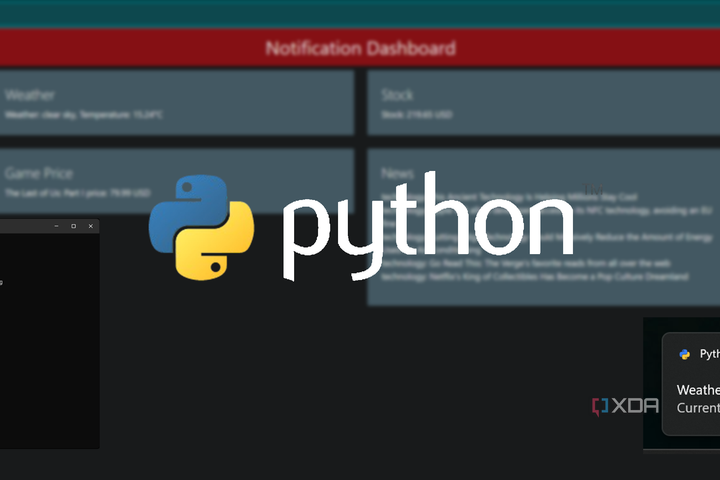Open the Weathe toast notification title
Viewport: 720px width, 480px height.
698,390
